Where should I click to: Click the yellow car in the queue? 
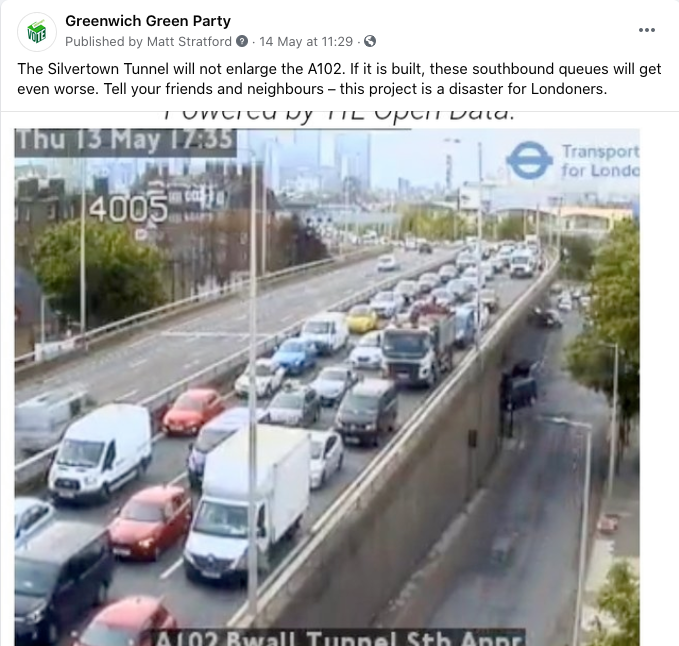click(362, 319)
